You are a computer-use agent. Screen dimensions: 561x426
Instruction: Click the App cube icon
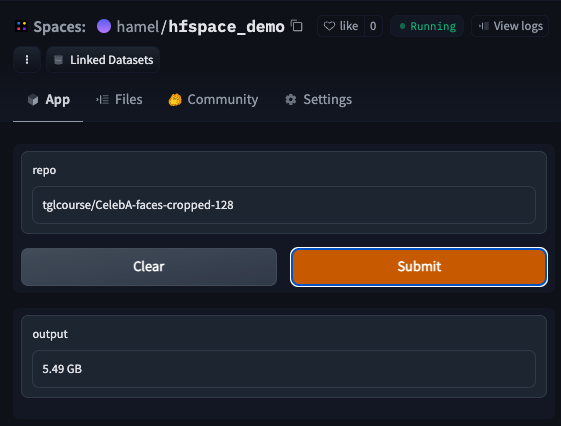[x=33, y=99]
